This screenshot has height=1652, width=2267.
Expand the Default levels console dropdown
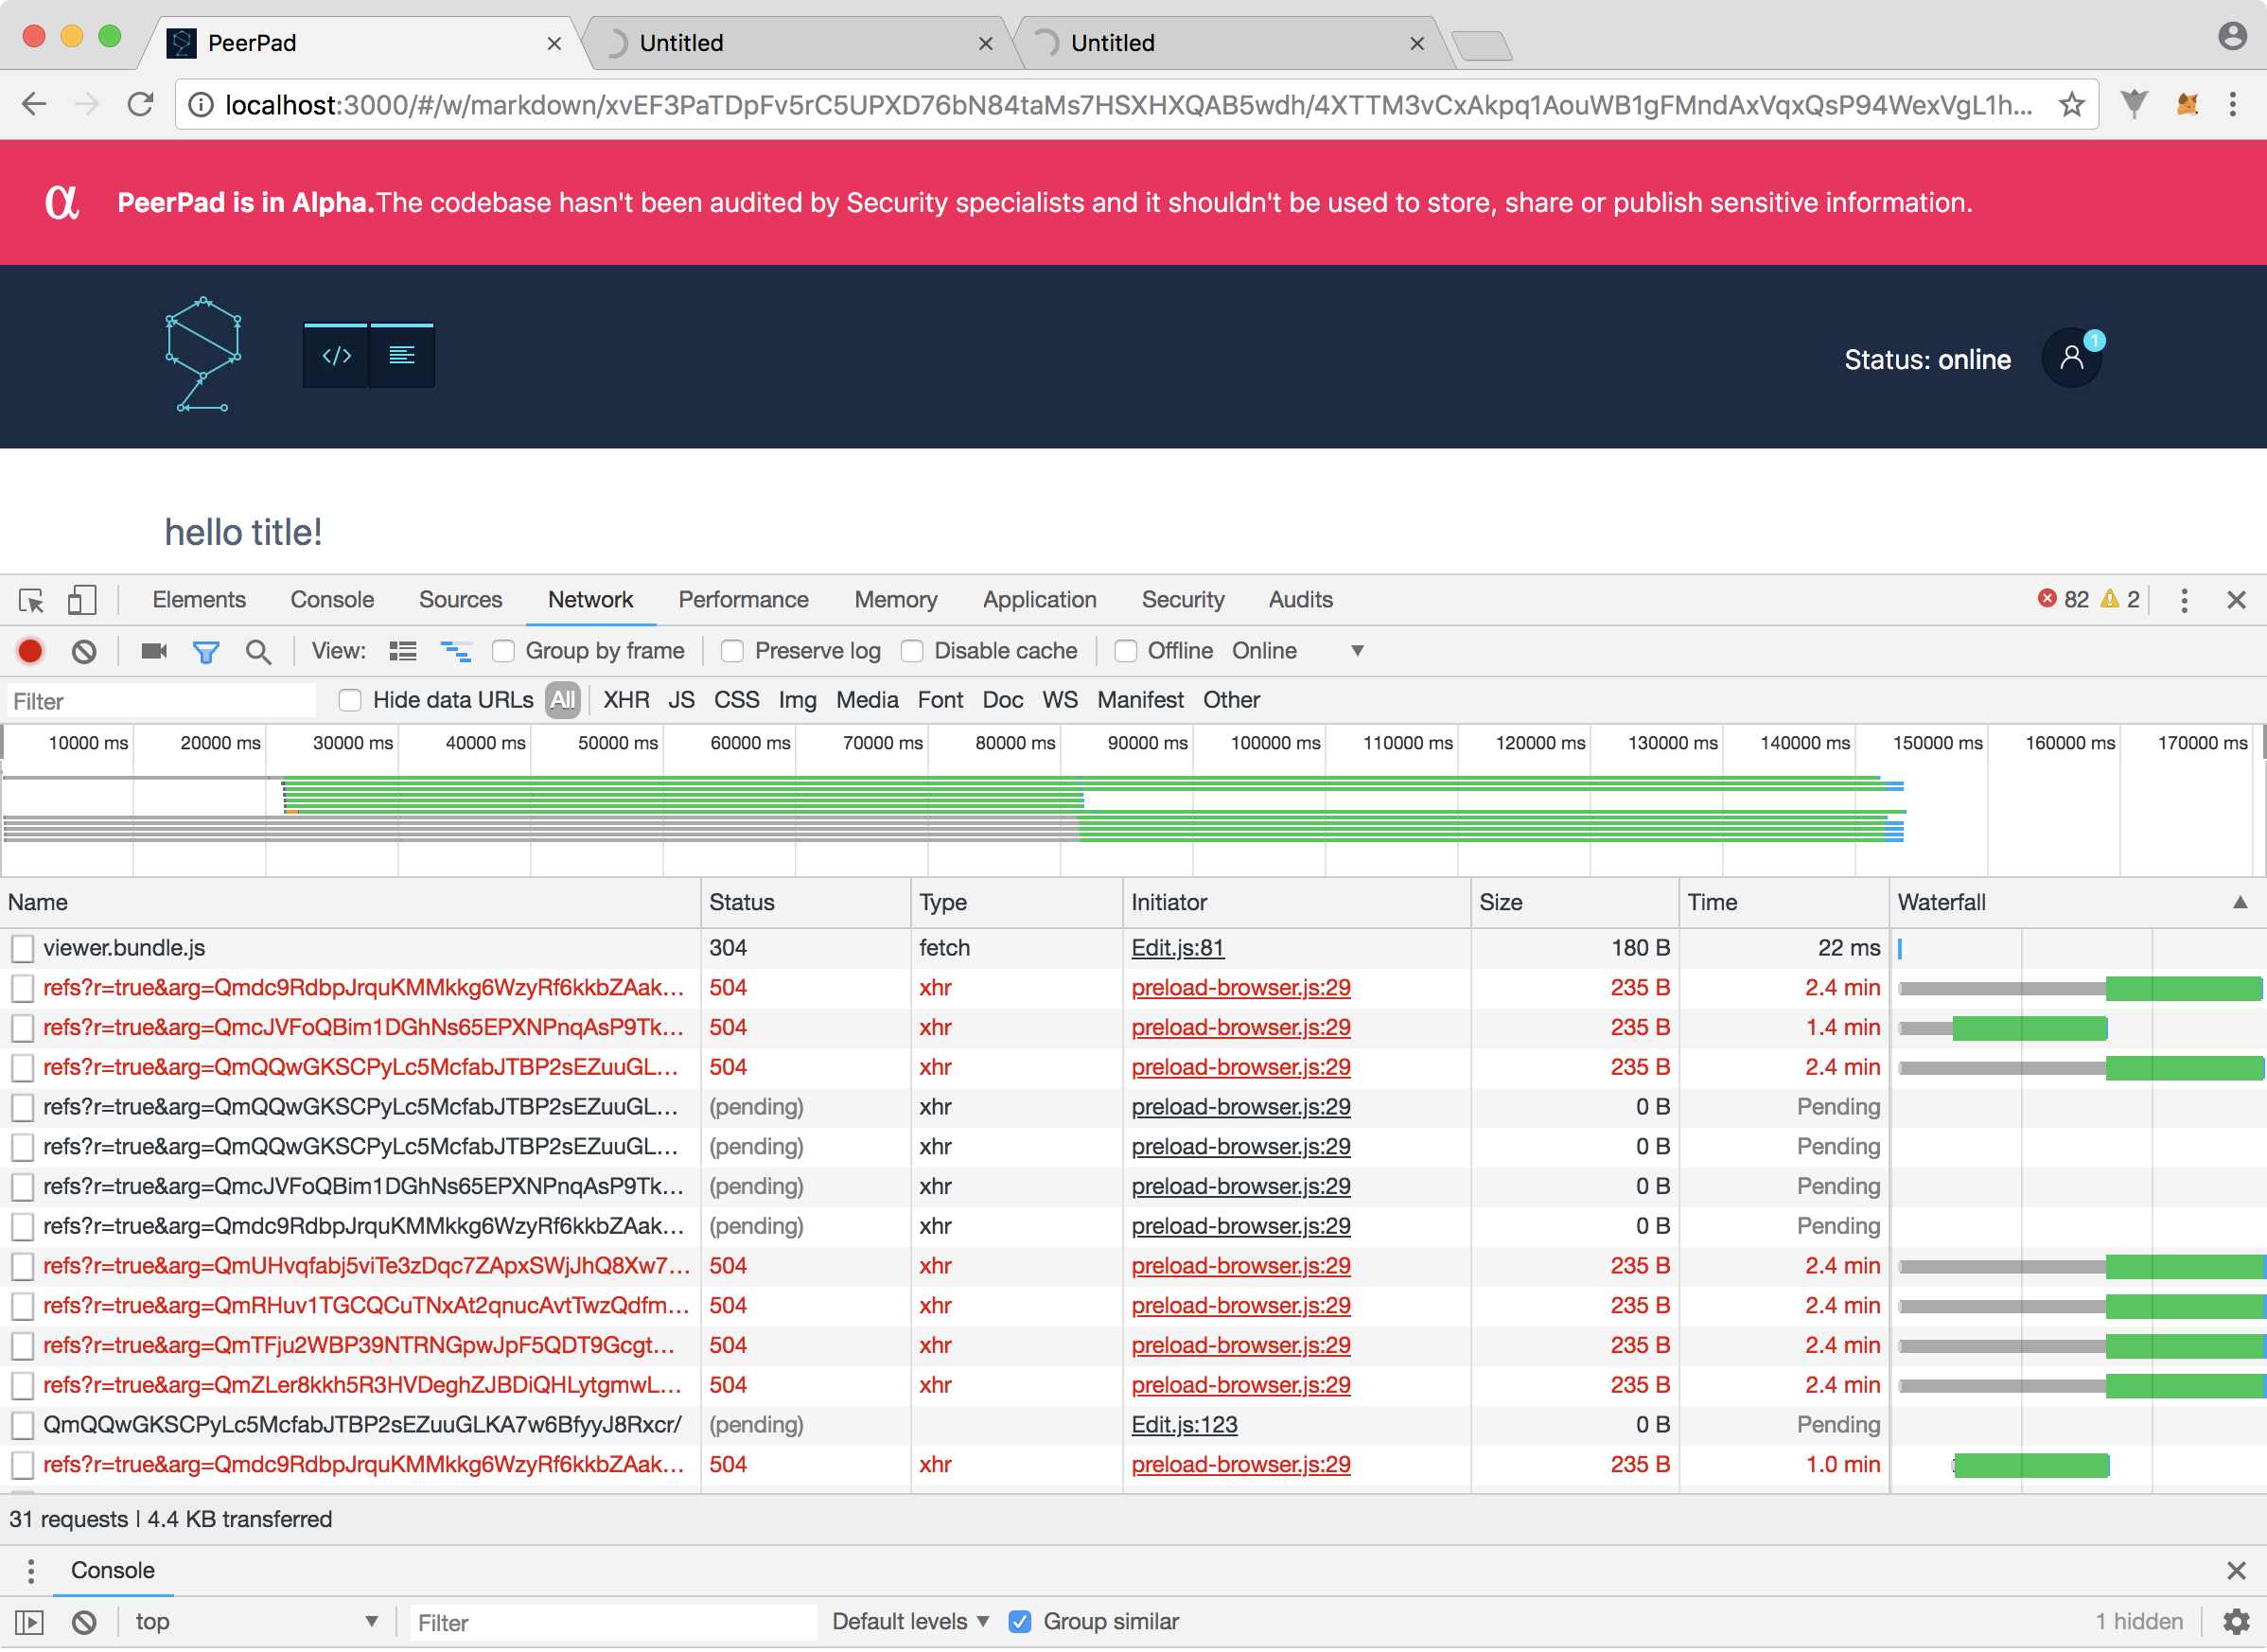pyautogui.click(x=910, y=1621)
